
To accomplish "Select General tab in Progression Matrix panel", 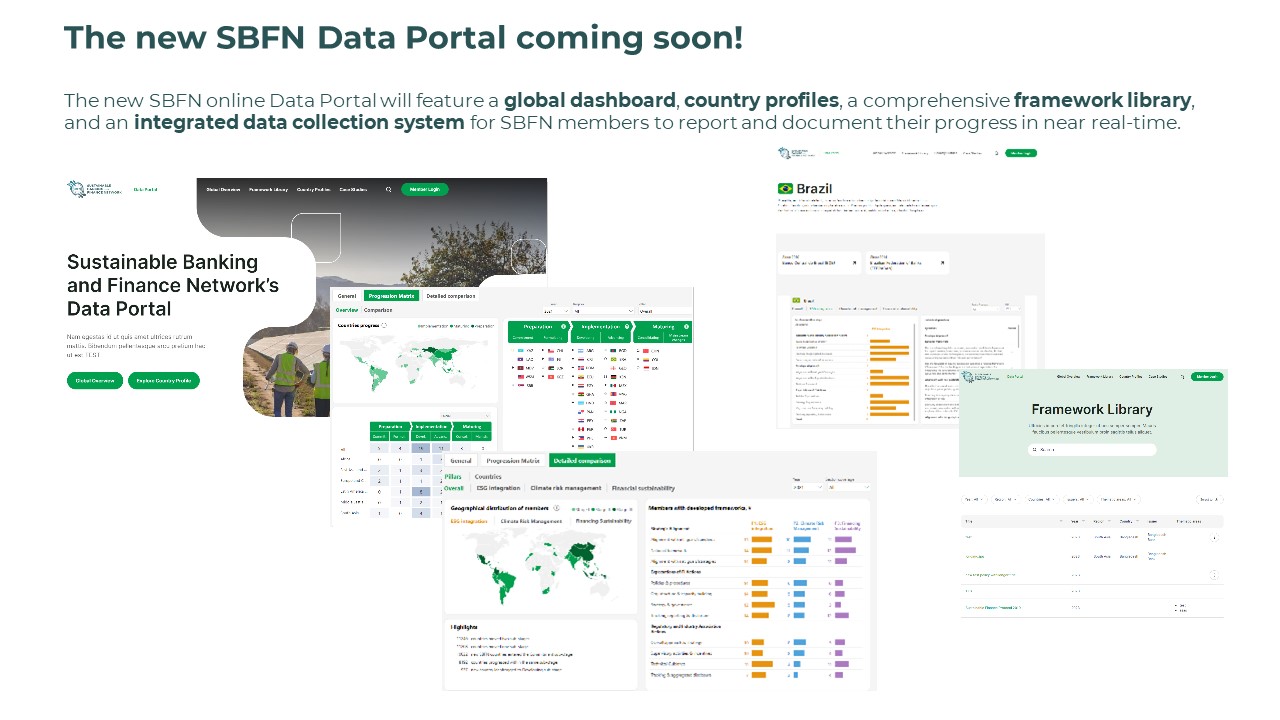I will point(347,296).
